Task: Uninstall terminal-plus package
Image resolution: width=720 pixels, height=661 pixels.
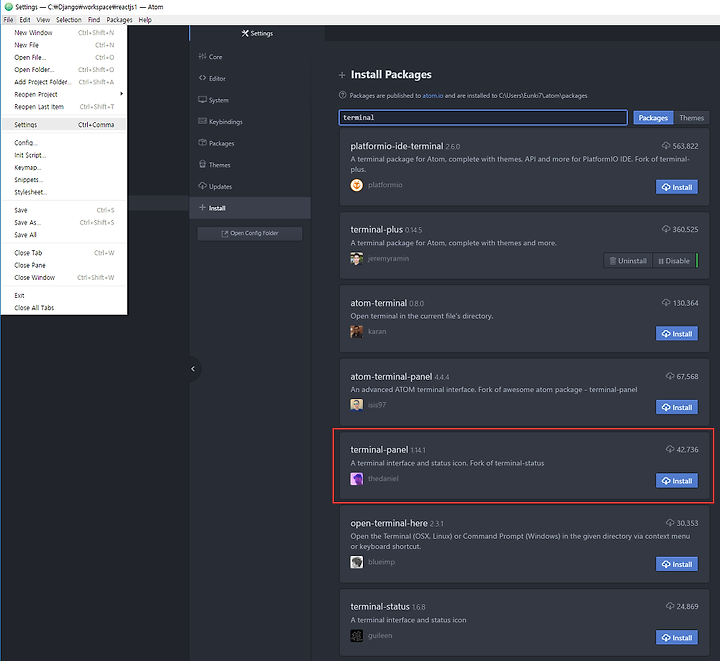Action: (x=628, y=261)
